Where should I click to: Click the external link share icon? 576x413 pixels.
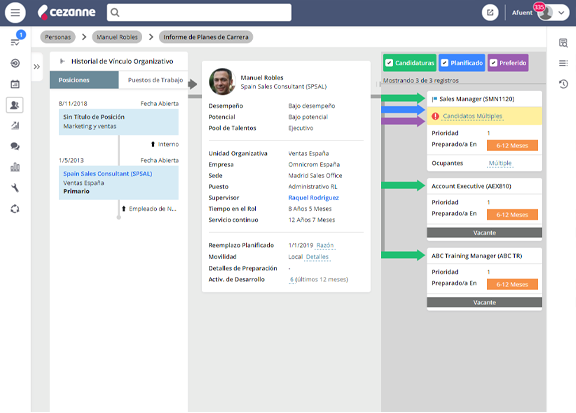click(x=490, y=12)
